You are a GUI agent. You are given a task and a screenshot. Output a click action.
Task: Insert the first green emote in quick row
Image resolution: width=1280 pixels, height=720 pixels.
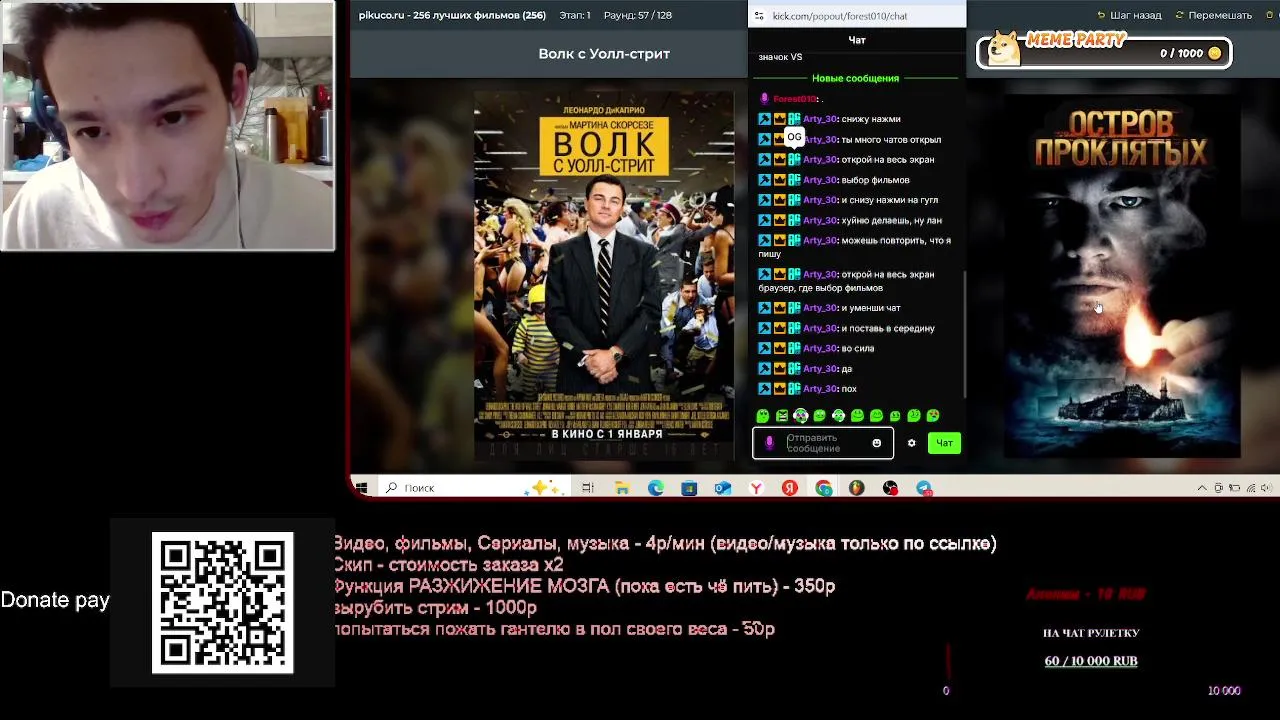coord(763,416)
